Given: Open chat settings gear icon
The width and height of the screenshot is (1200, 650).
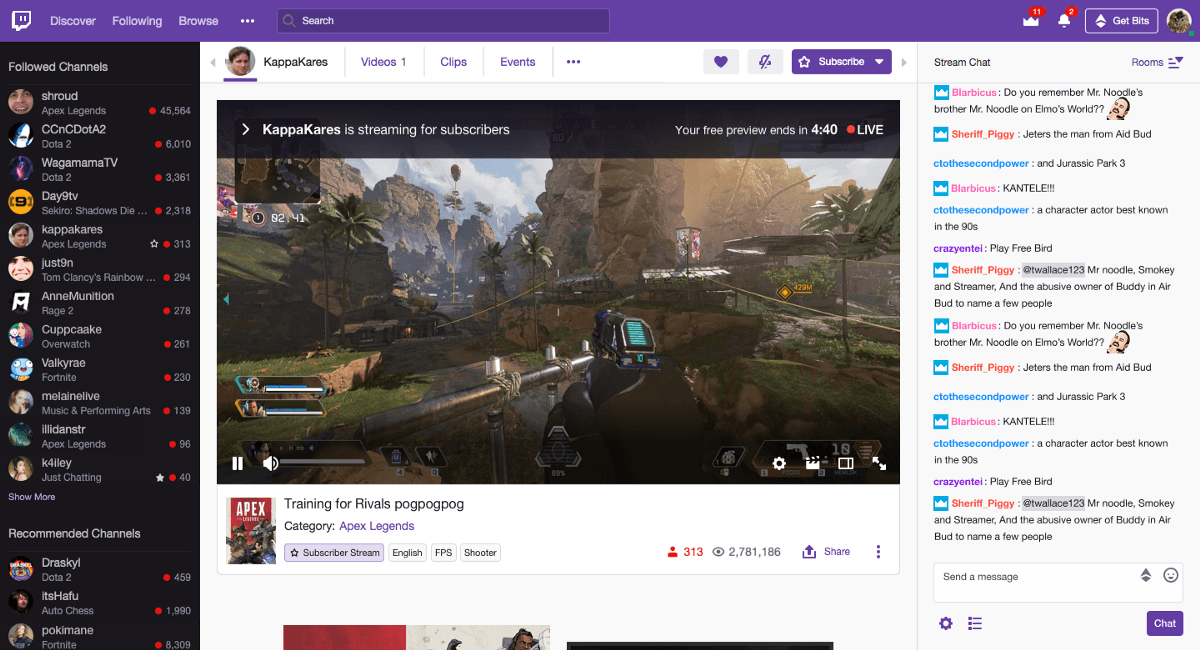Looking at the screenshot, I should [x=946, y=624].
